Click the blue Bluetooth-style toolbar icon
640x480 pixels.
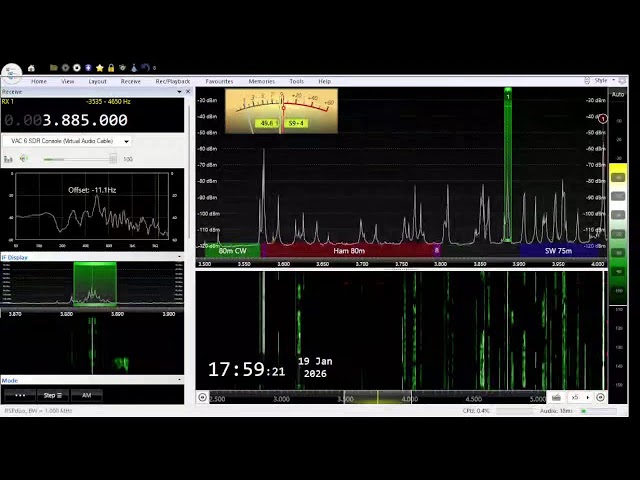coord(88,68)
